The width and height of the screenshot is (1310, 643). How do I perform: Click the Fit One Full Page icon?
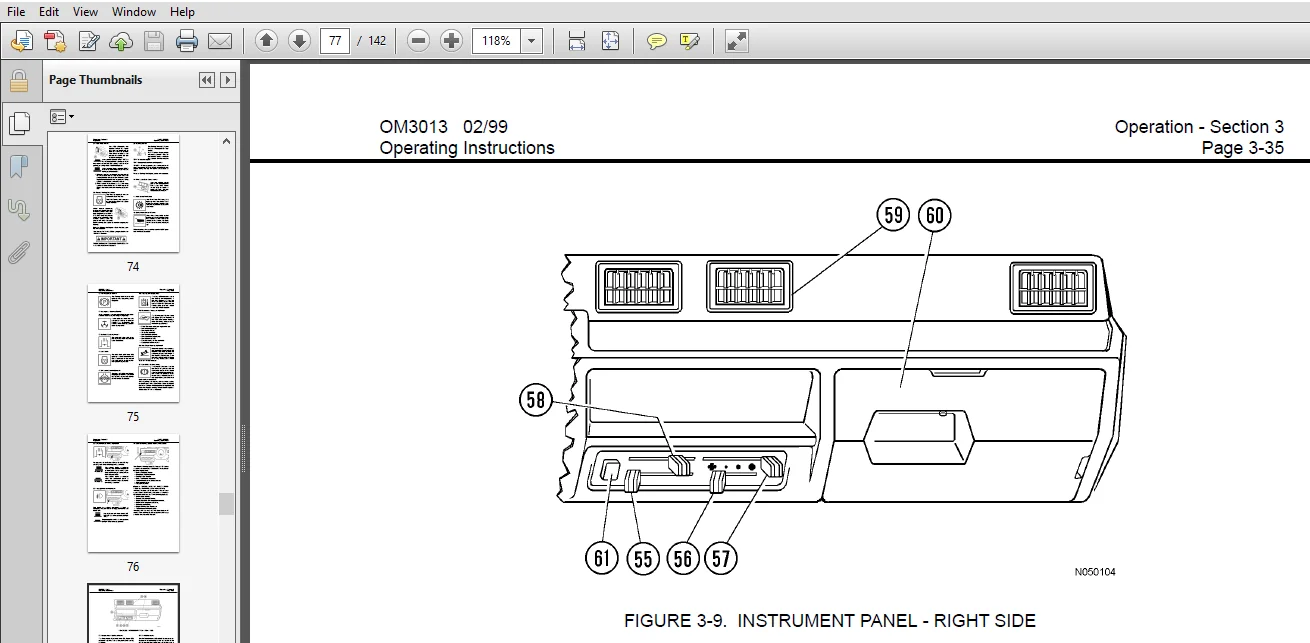610,41
